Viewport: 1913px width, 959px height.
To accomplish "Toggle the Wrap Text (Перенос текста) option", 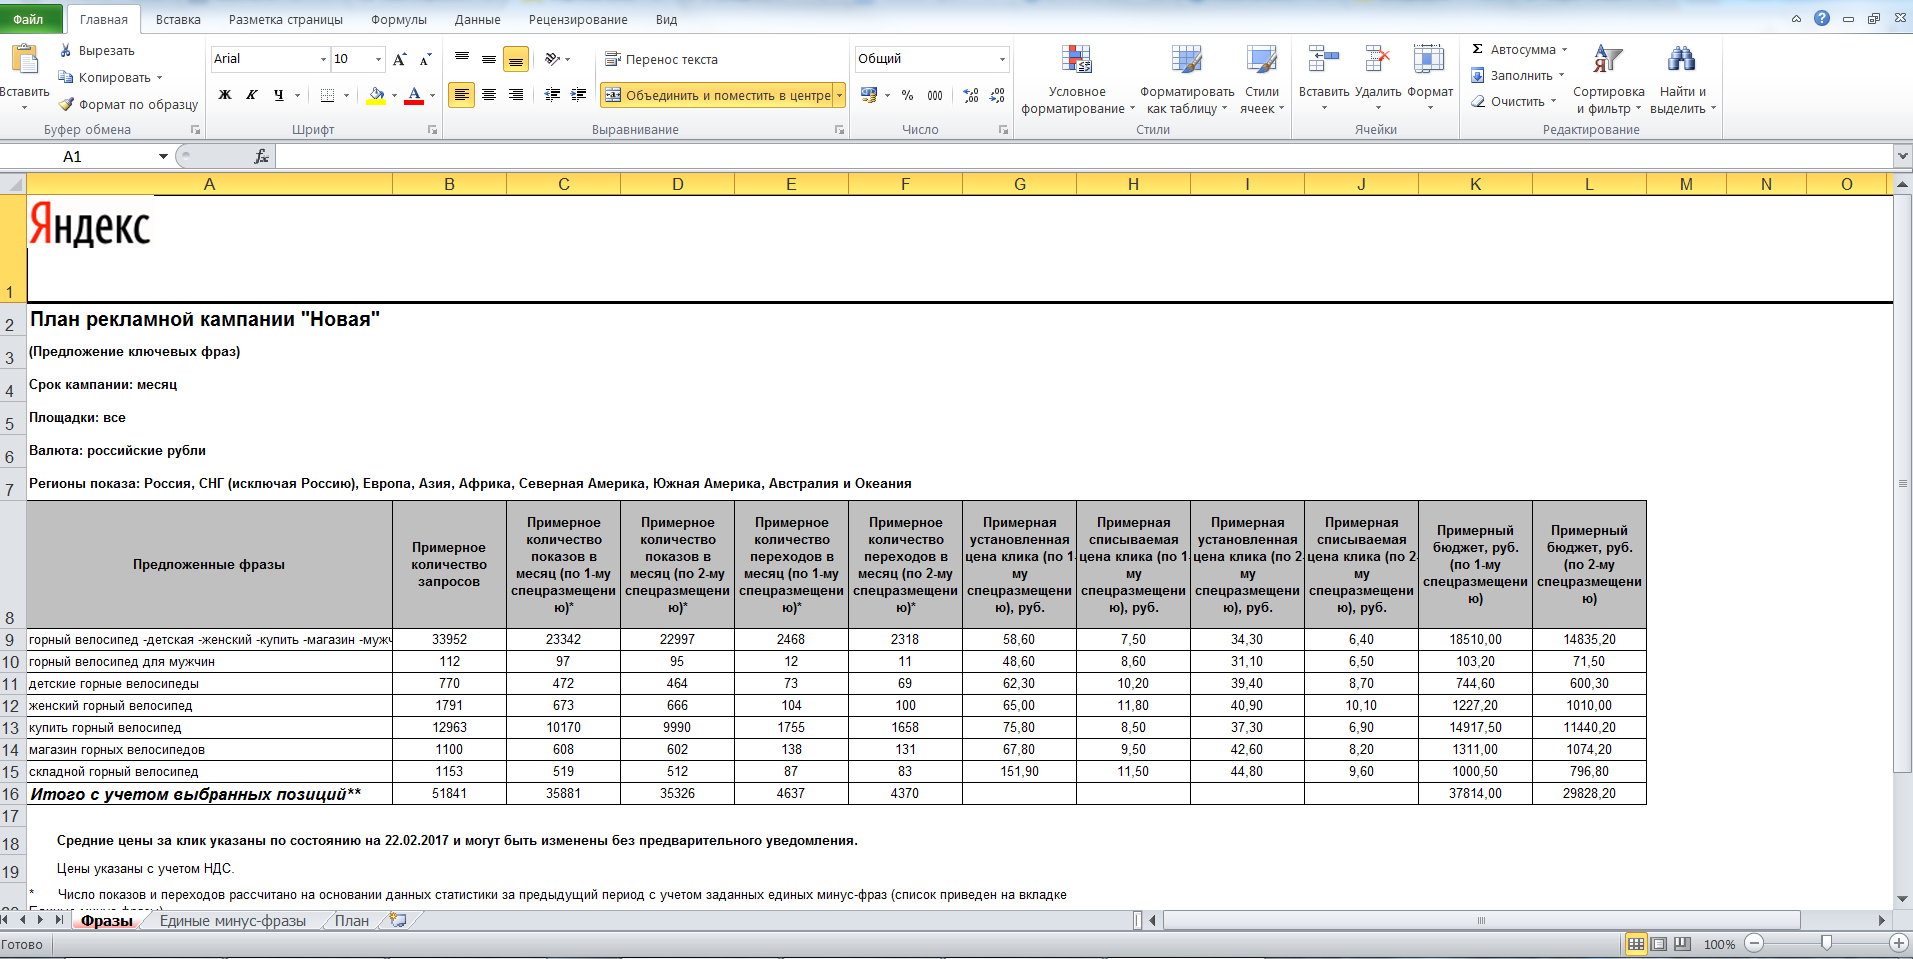I will (x=662, y=59).
